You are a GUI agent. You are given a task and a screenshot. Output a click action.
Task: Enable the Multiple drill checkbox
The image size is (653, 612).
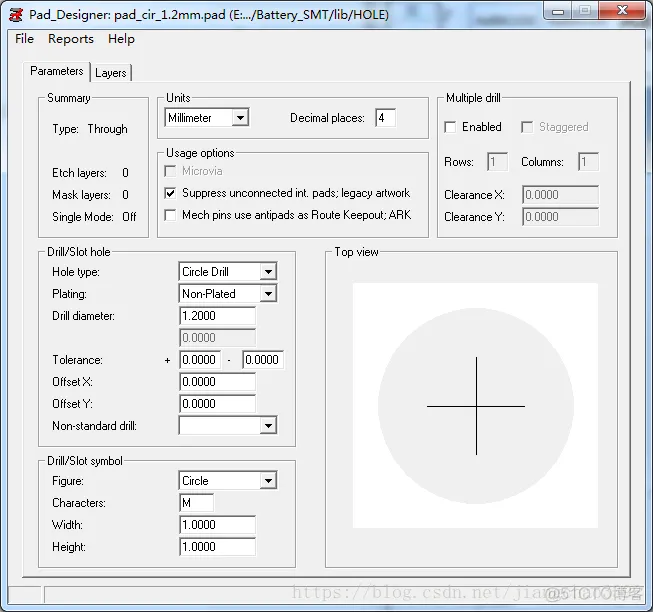[x=450, y=127]
